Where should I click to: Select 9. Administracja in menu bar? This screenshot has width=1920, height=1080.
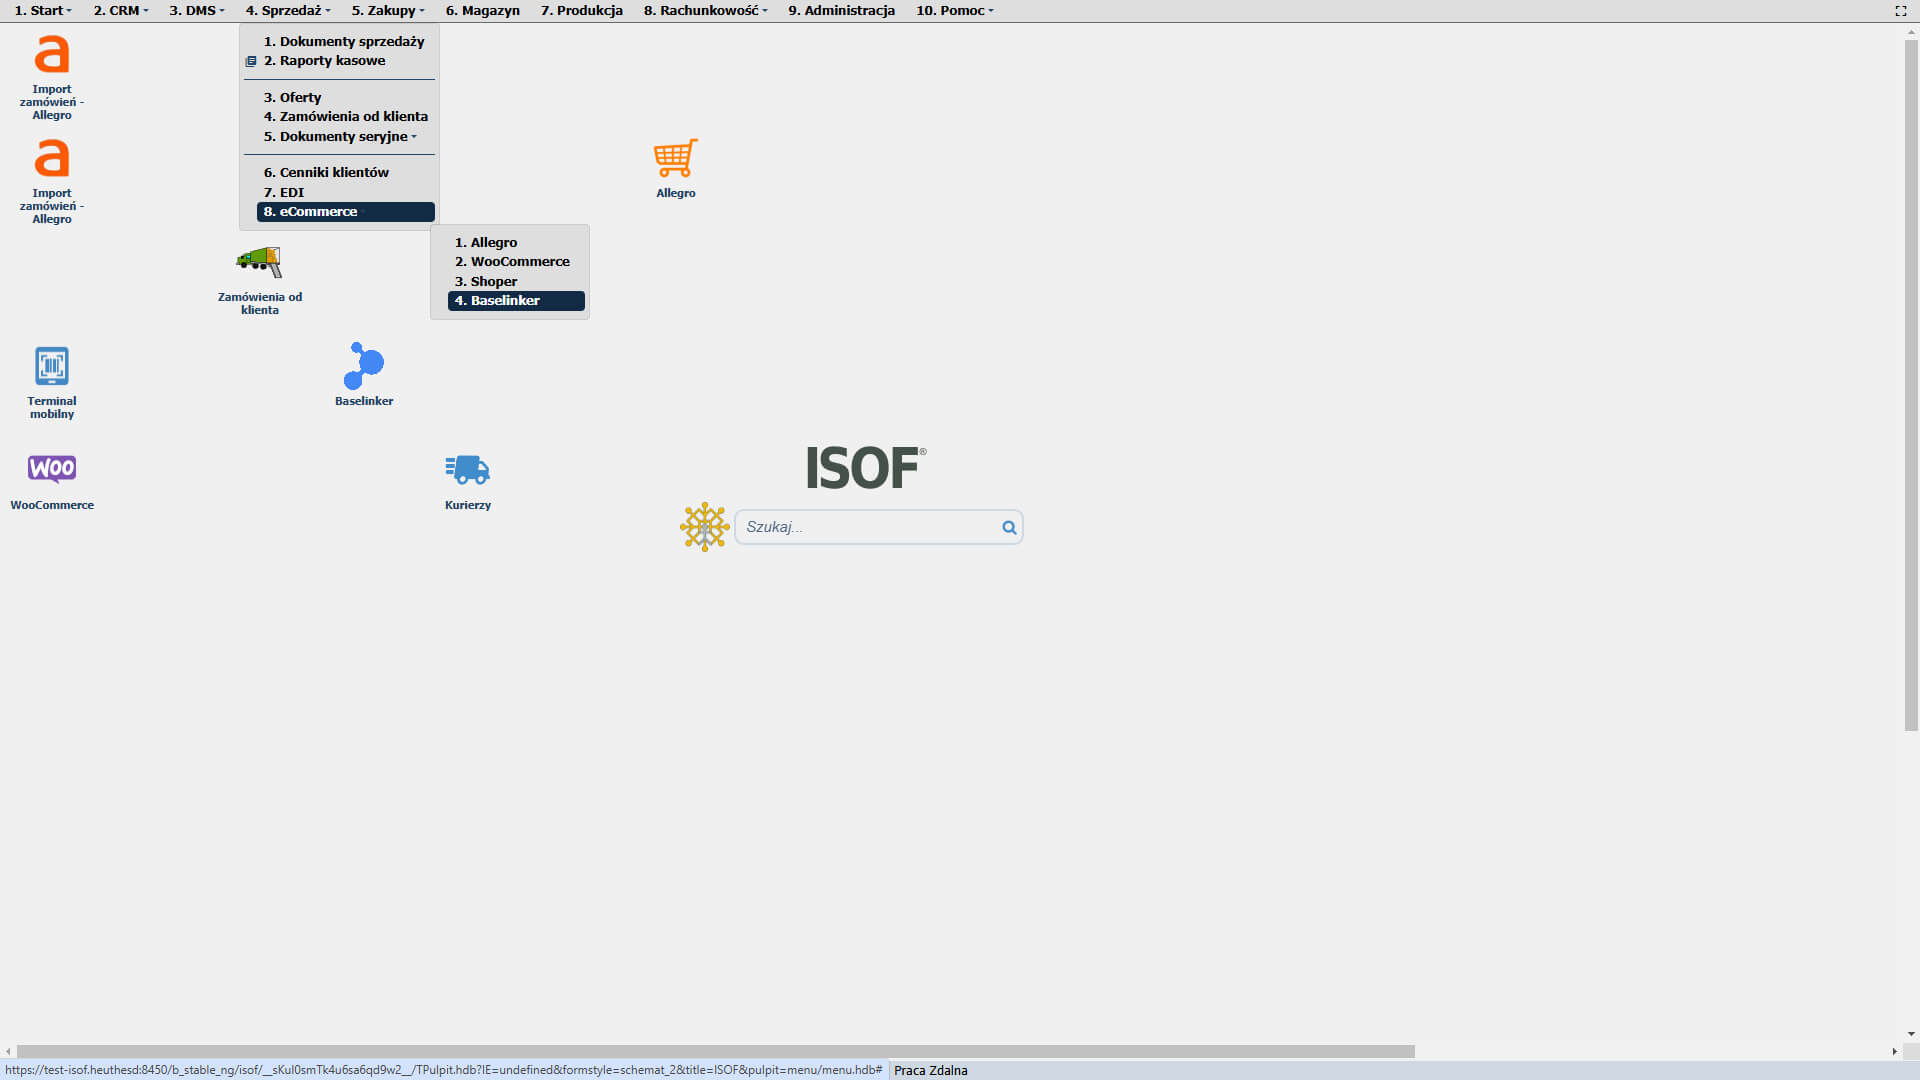(x=841, y=11)
